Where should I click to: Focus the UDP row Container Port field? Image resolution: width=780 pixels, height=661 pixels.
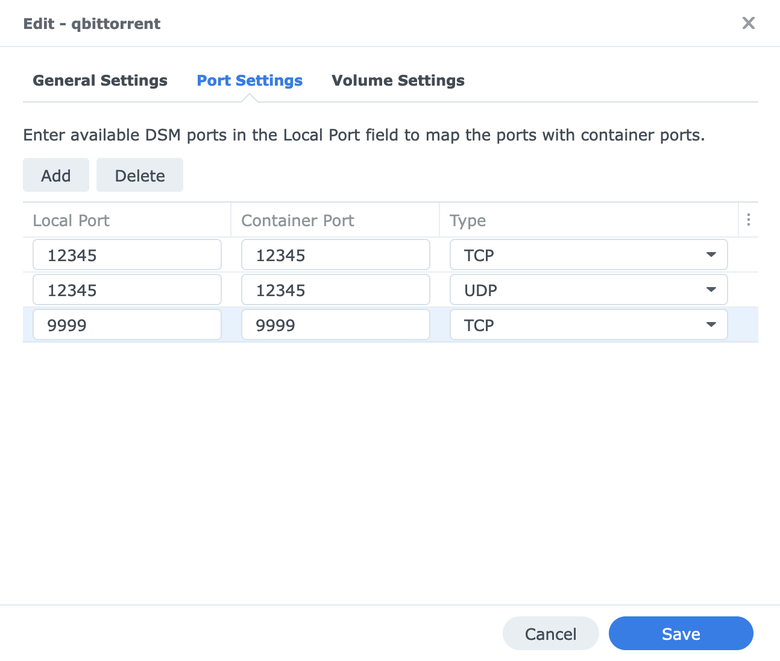pos(335,289)
